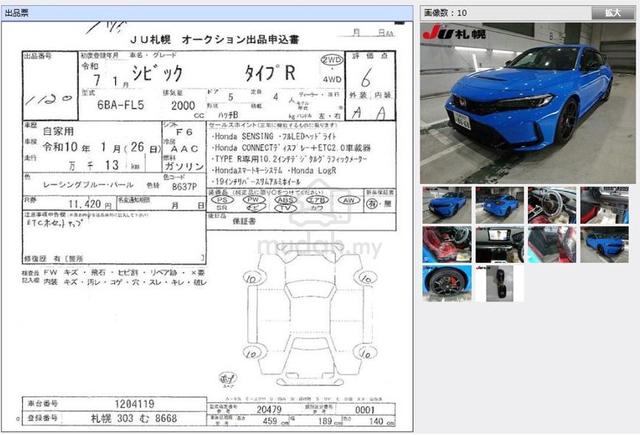Select wheel with red caliper thumbnail
The width and height of the screenshot is (640, 435).
pos(447,284)
